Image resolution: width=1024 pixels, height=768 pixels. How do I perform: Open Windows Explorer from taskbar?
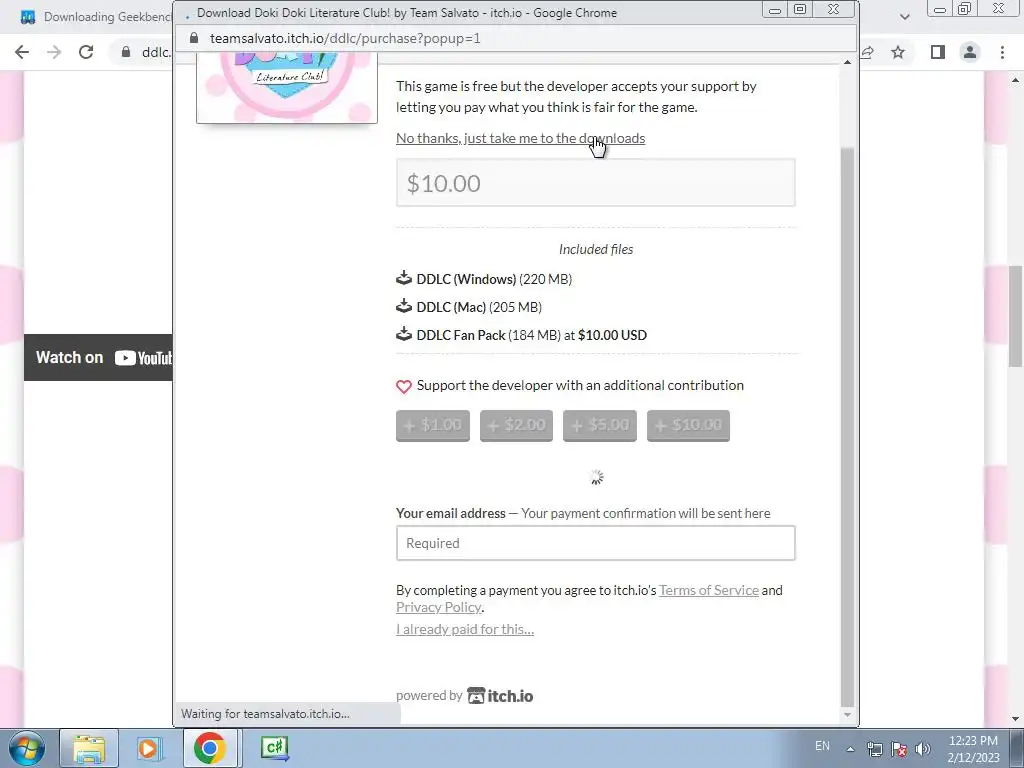coord(89,748)
